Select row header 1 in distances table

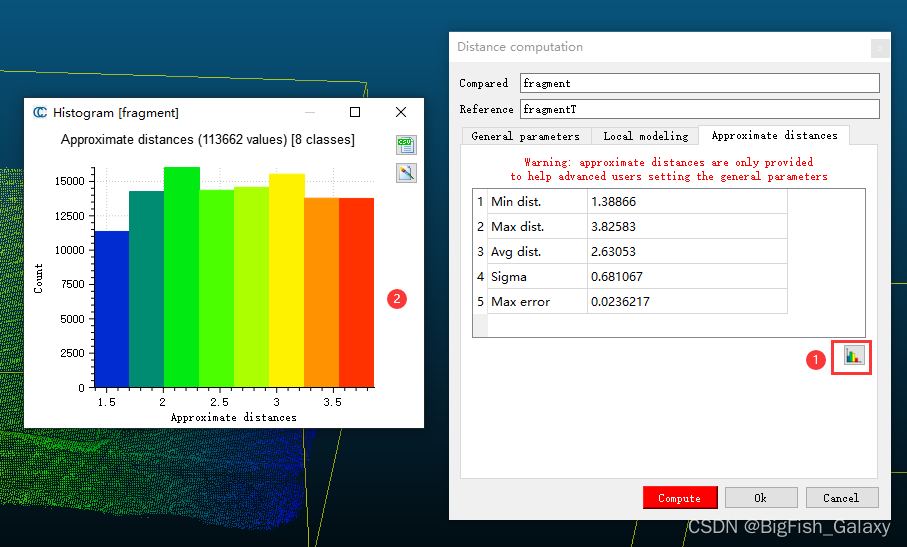point(480,202)
